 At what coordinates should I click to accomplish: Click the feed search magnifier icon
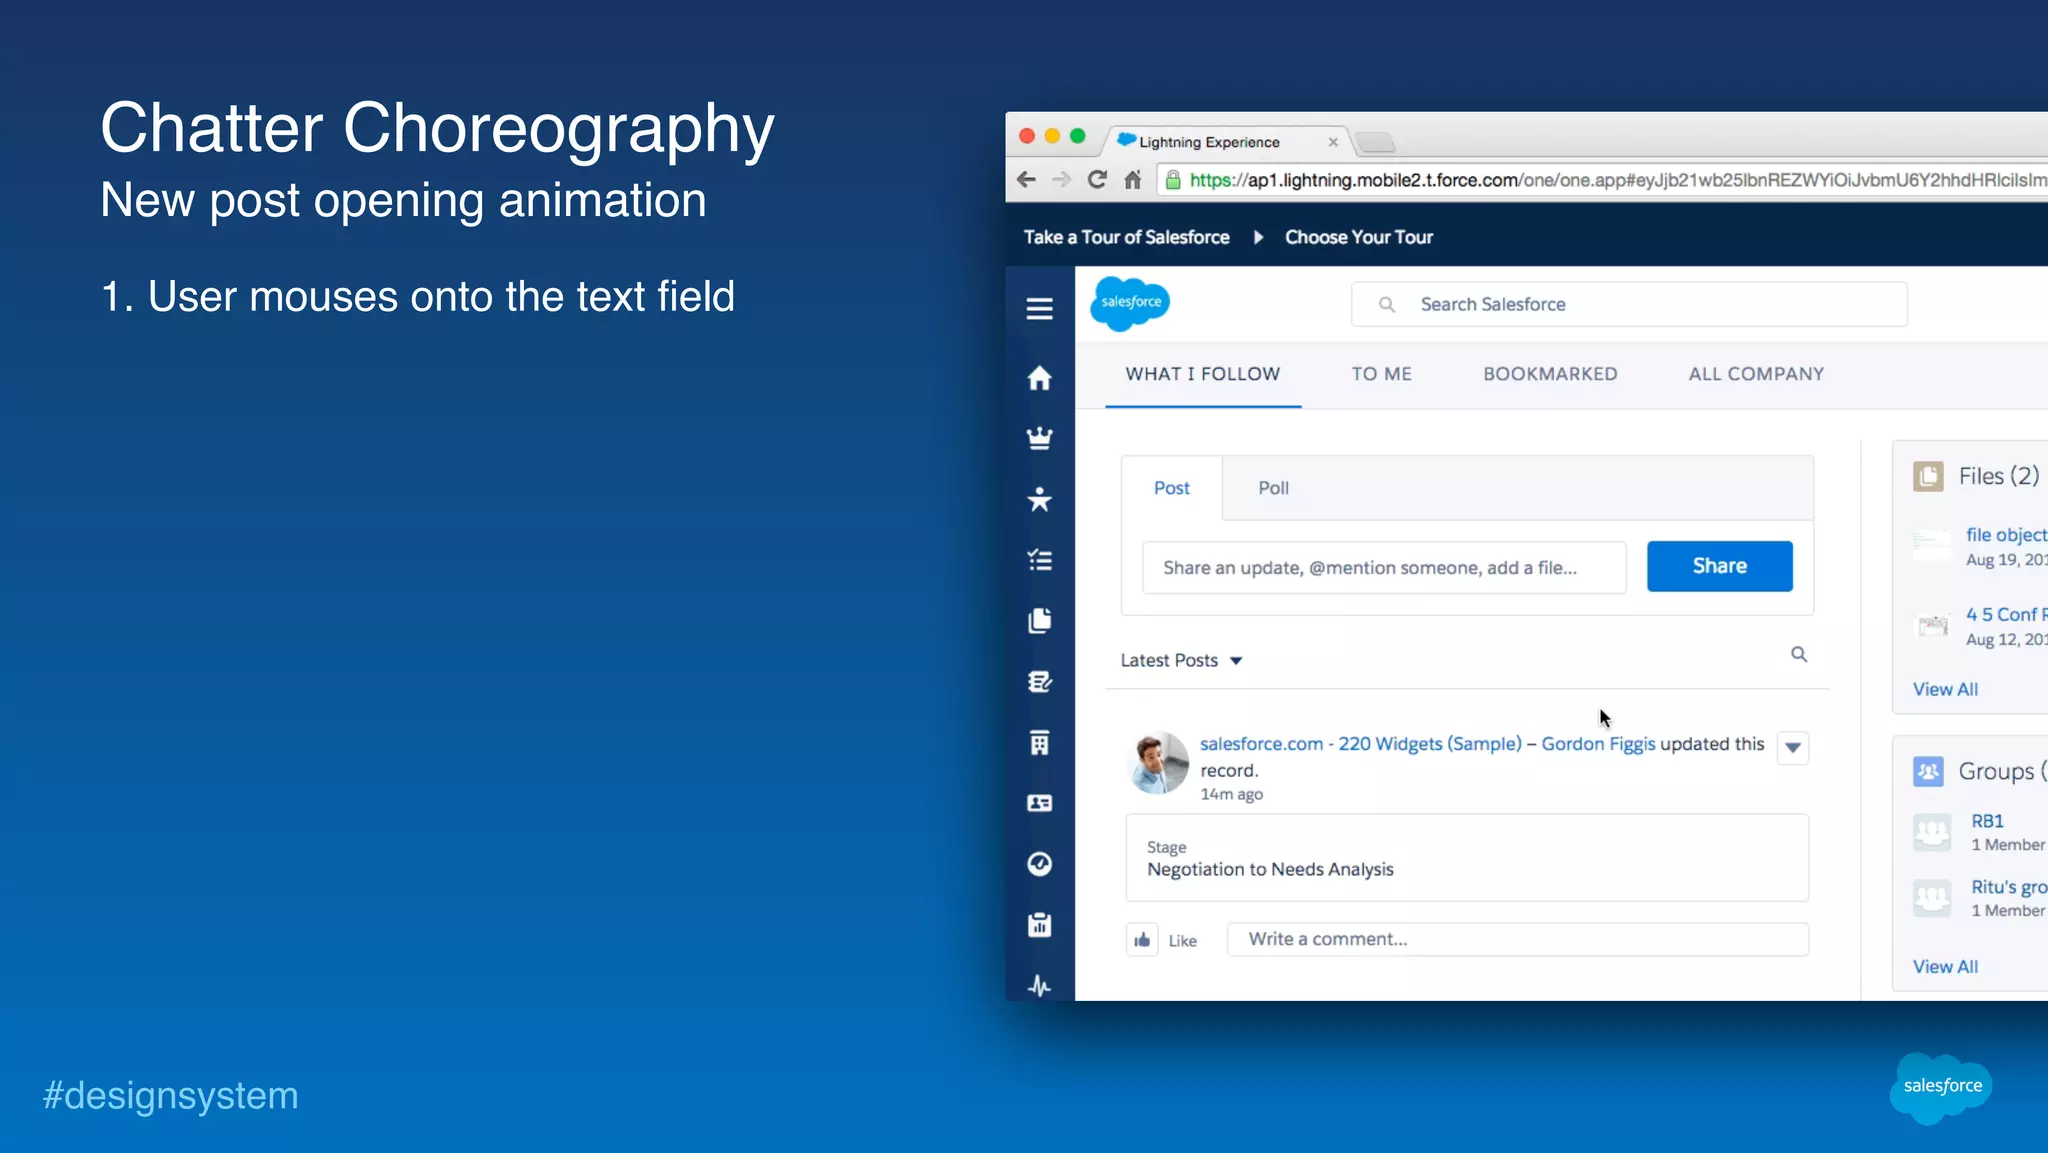pos(1798,654)
